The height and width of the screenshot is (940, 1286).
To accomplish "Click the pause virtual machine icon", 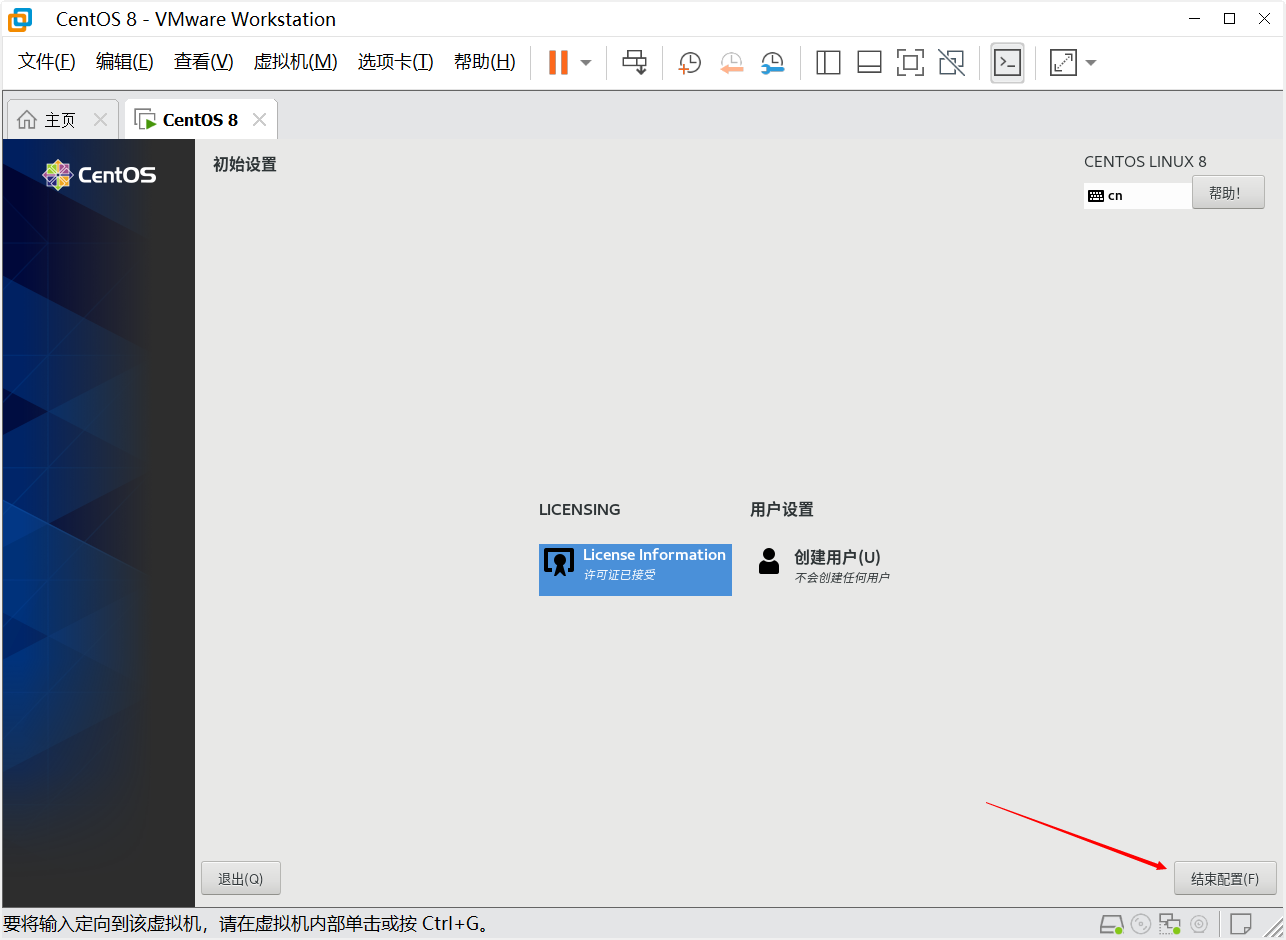I will [x=558, y=62].
